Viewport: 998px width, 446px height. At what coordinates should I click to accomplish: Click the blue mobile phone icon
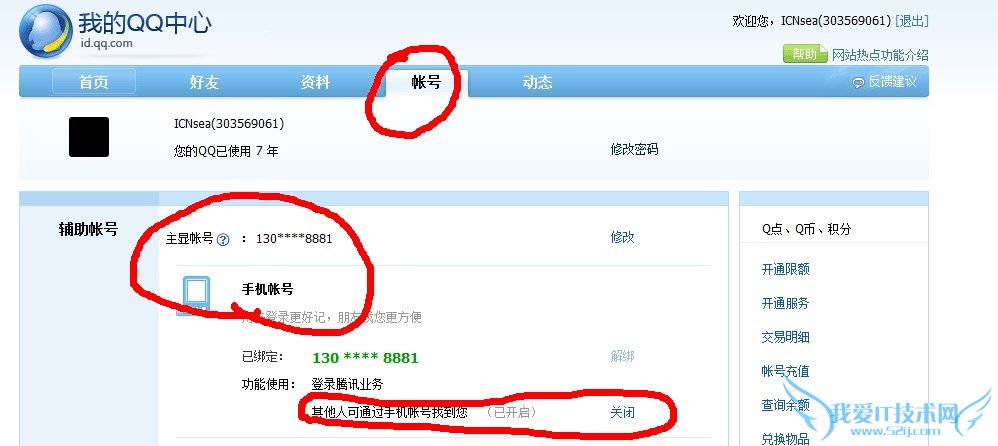[x=196, y=295]
